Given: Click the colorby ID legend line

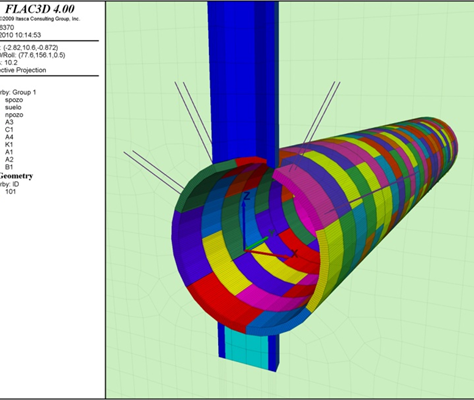Looking at the screenshot, I should 10,184.
